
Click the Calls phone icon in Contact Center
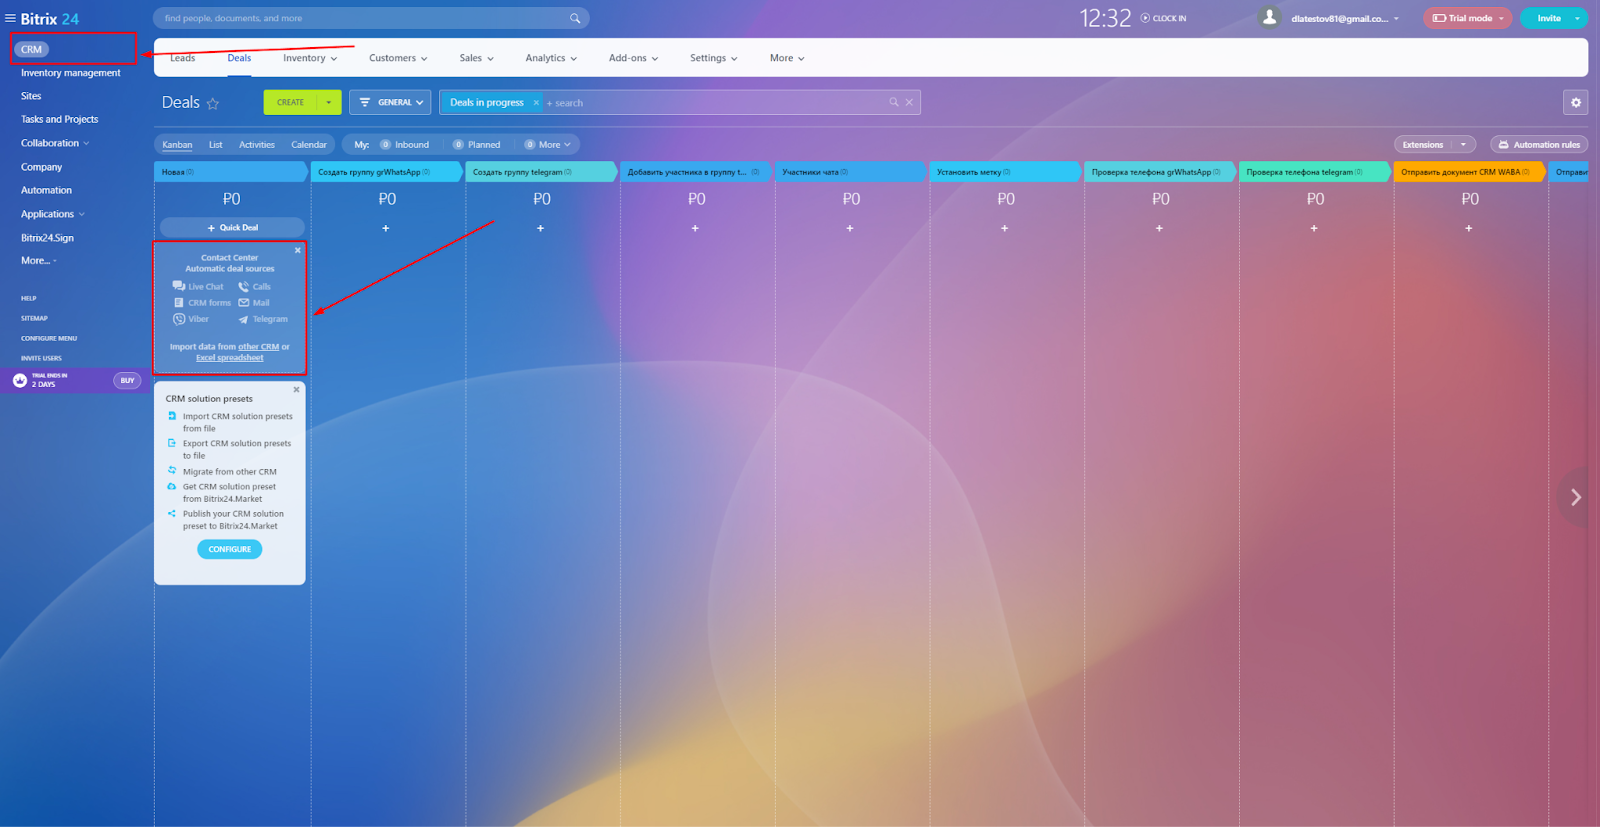pos(243,286)
